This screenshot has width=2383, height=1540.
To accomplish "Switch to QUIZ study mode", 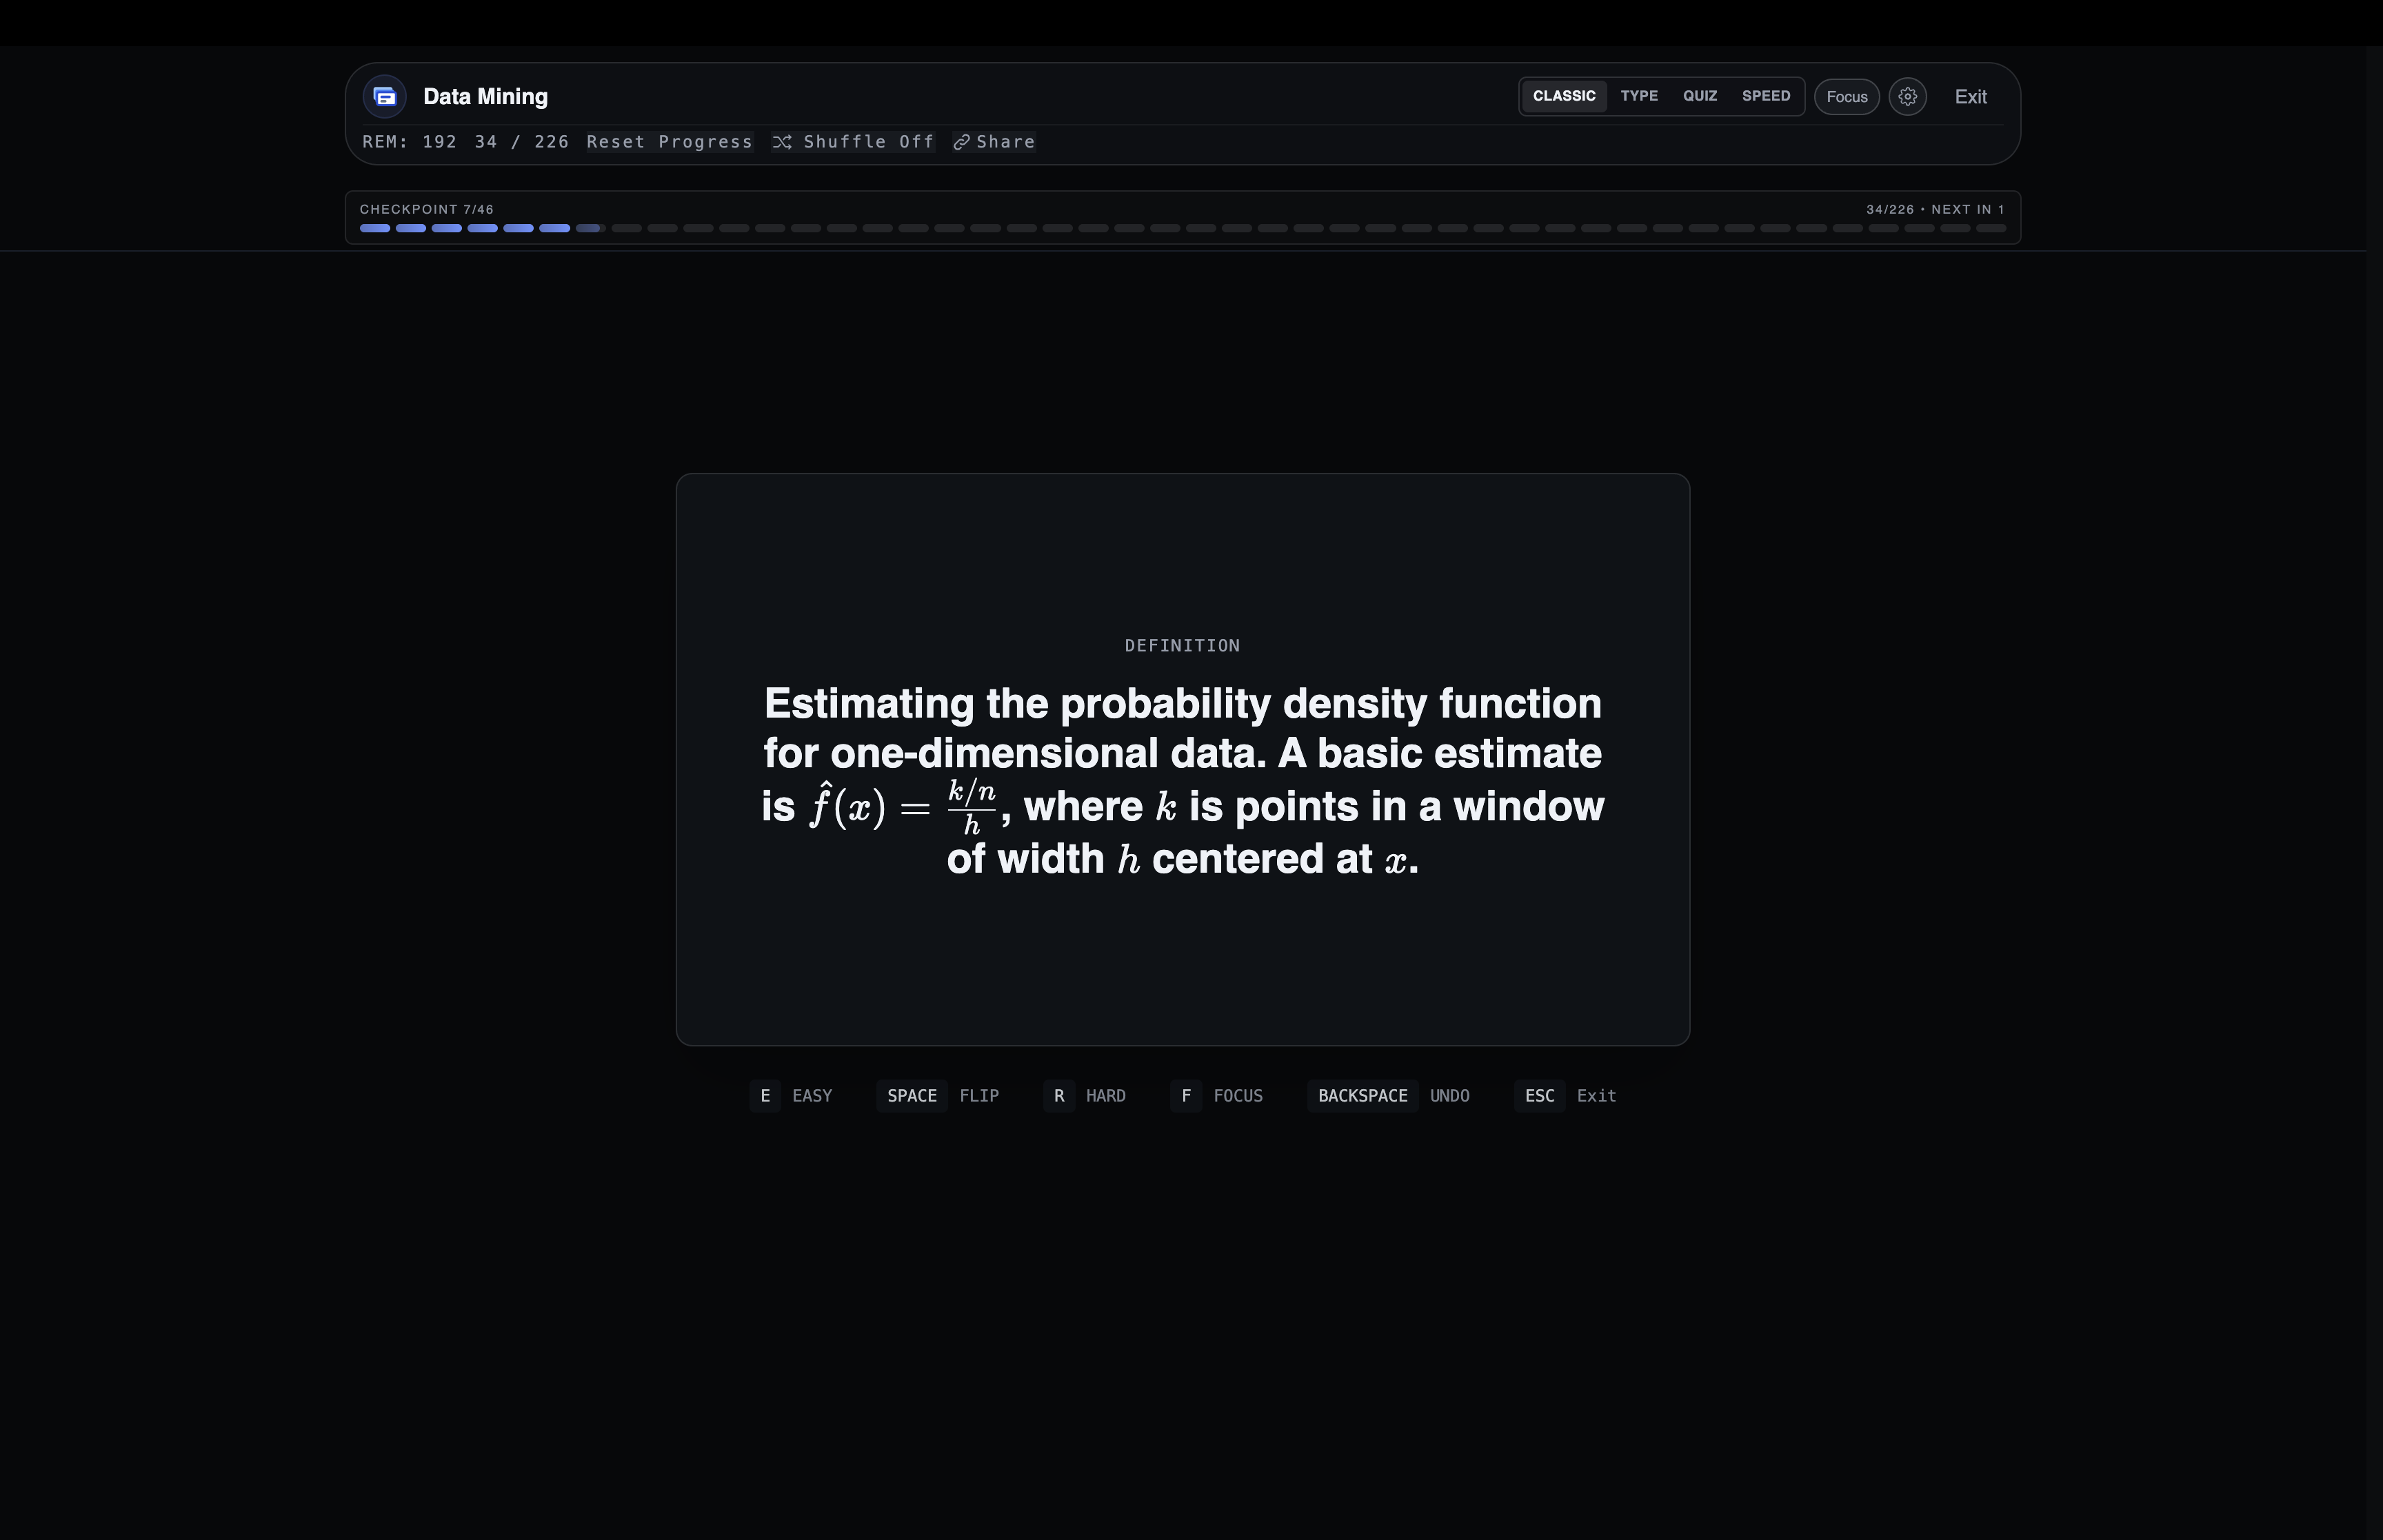I will pos(1700,96).
